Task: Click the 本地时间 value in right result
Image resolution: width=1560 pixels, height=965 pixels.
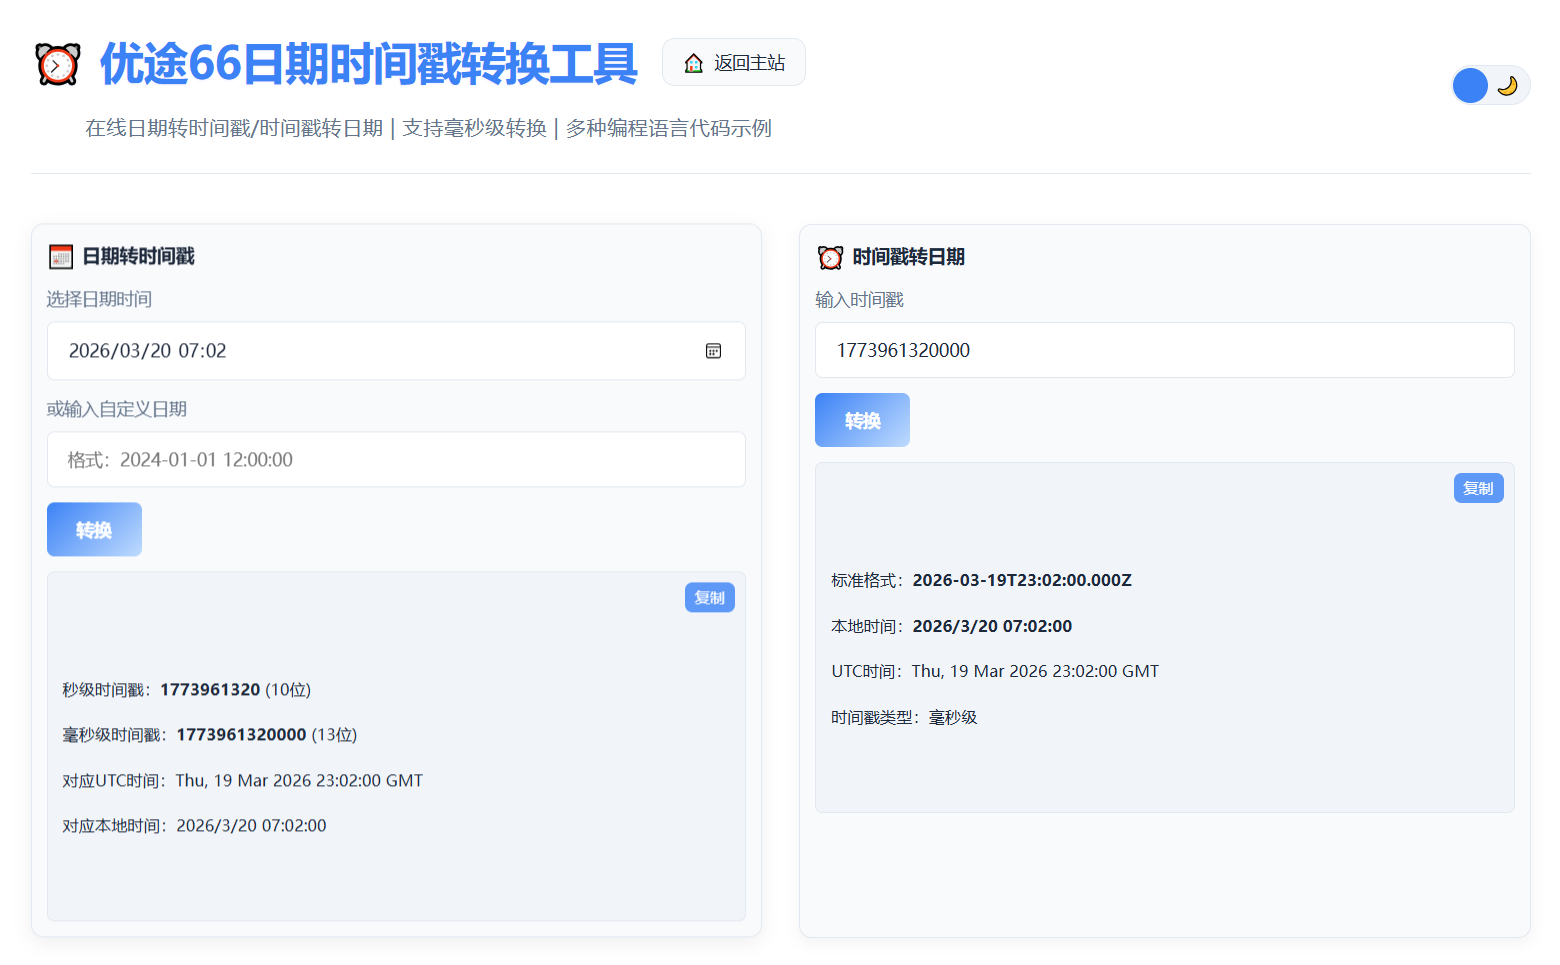Action: (x=992, y=627)
